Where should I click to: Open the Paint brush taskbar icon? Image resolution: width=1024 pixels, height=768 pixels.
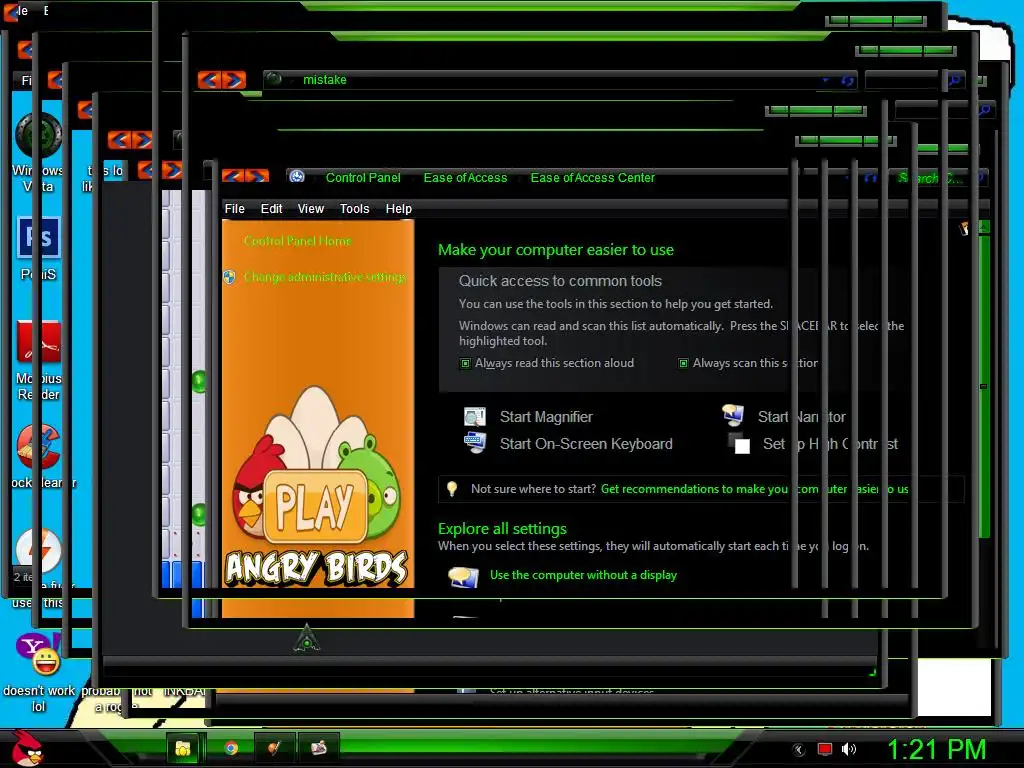(274, 748)
